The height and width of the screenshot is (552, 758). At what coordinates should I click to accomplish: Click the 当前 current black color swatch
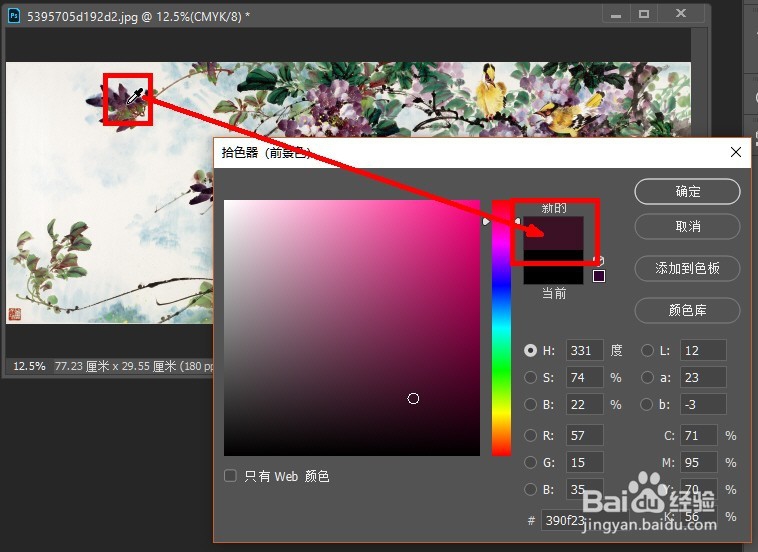click(554, 267)
